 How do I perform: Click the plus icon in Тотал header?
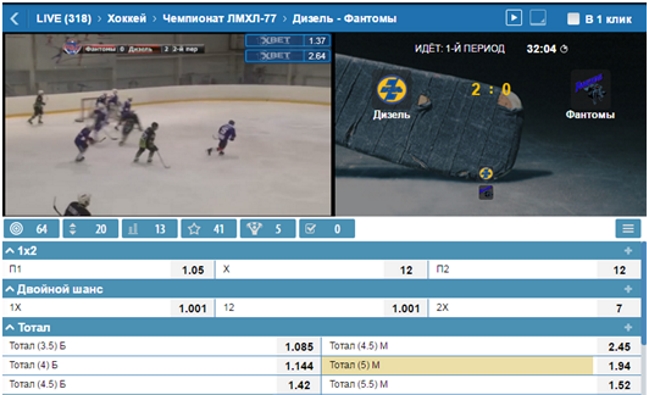pyautogui.click(x=628, y=327)
